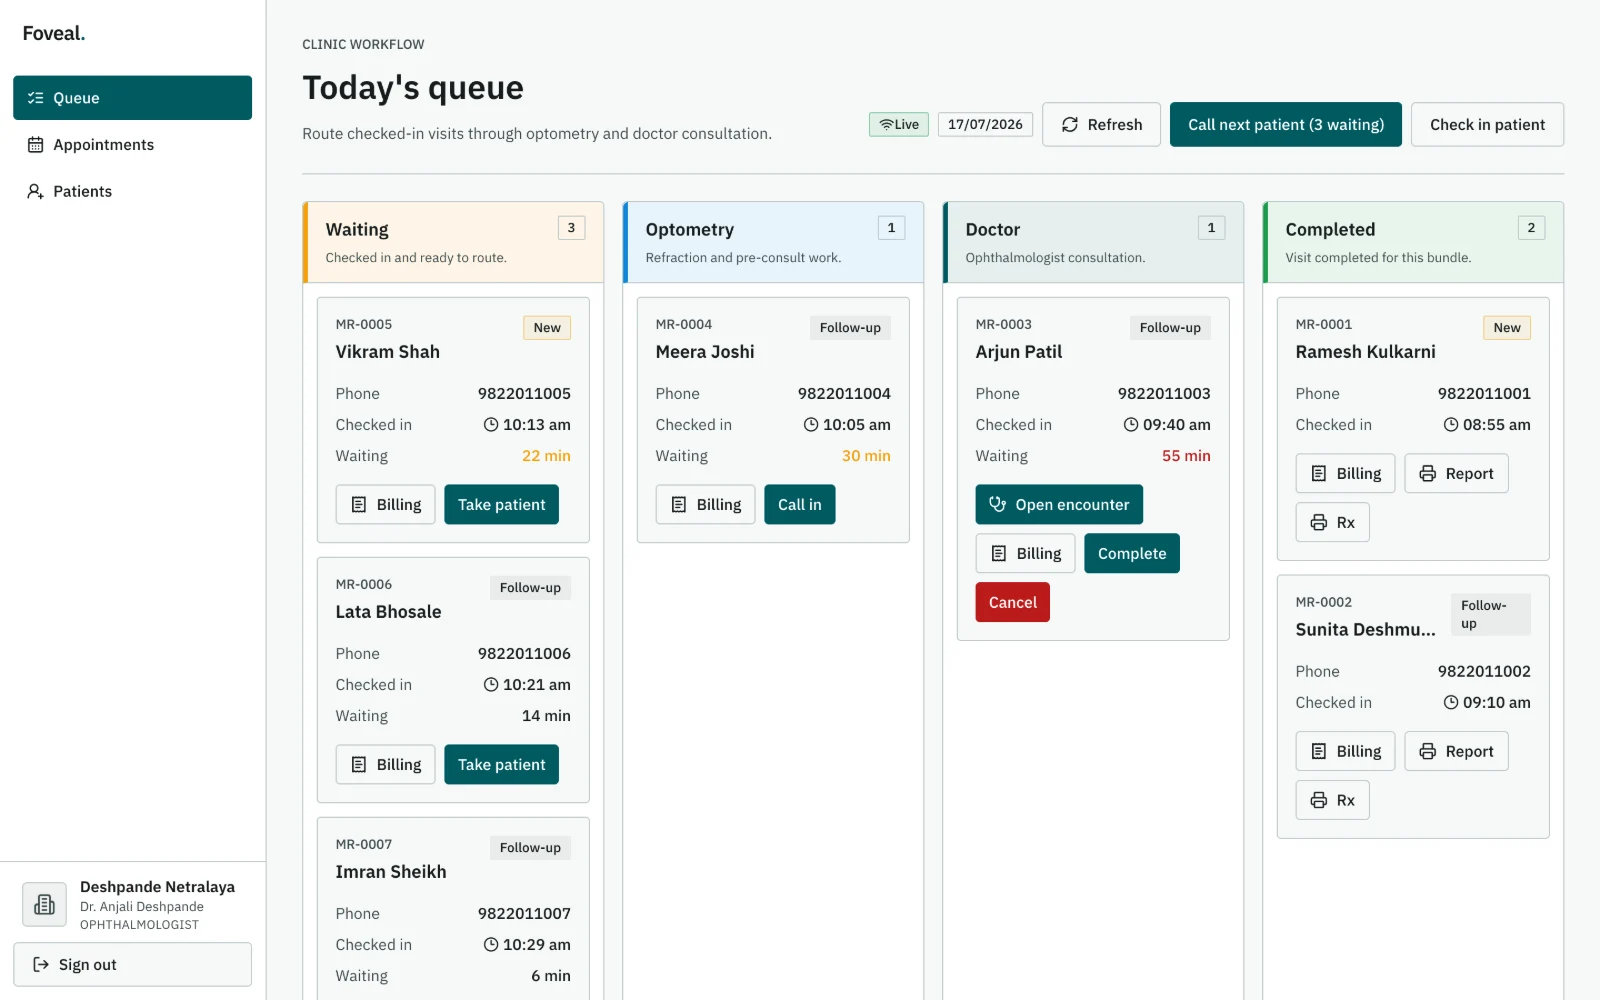
Task: Take patient Lata Bhosale
Action: click(501, 765)
